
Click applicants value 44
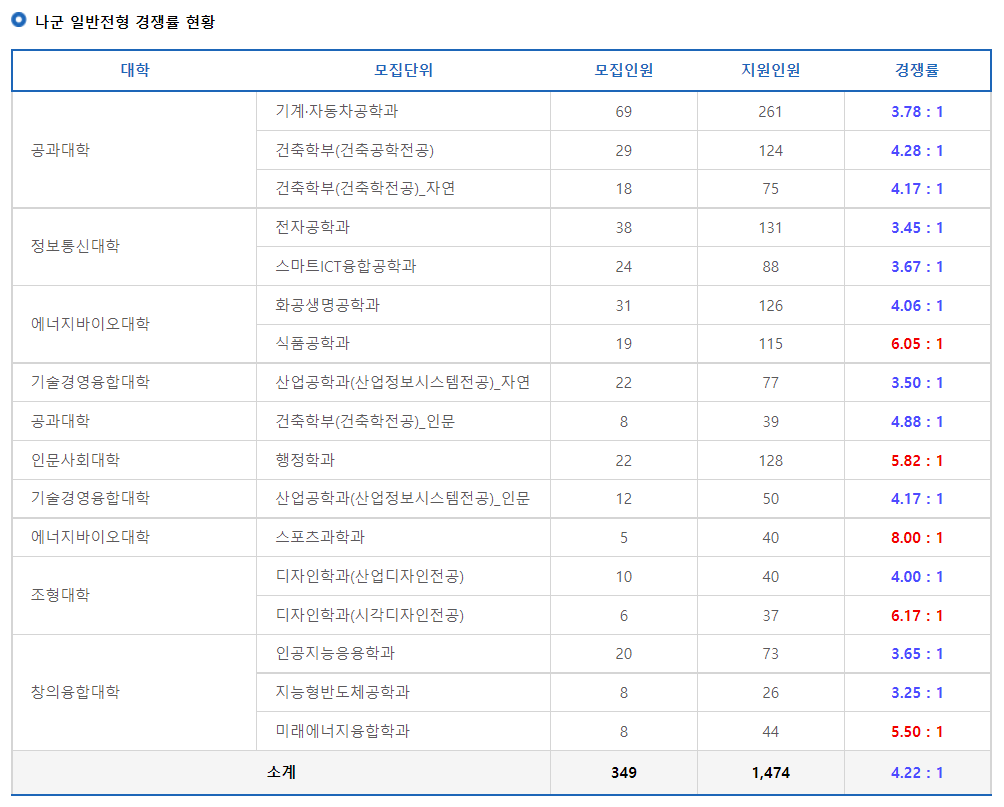point(770,731)
